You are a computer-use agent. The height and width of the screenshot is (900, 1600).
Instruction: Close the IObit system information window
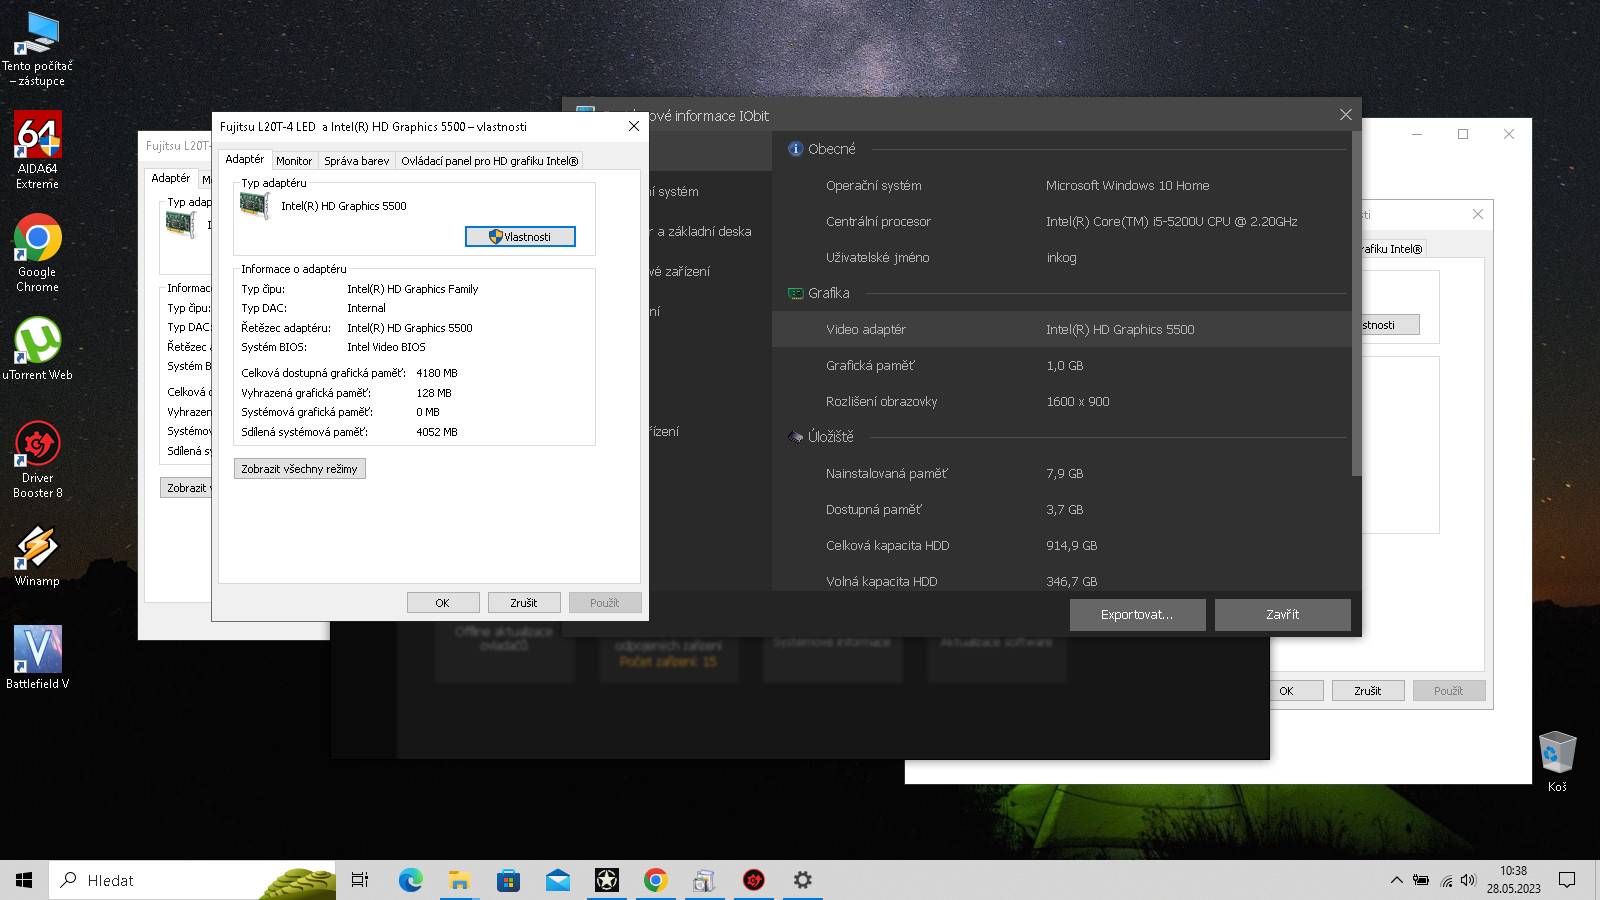point(1345,115)
